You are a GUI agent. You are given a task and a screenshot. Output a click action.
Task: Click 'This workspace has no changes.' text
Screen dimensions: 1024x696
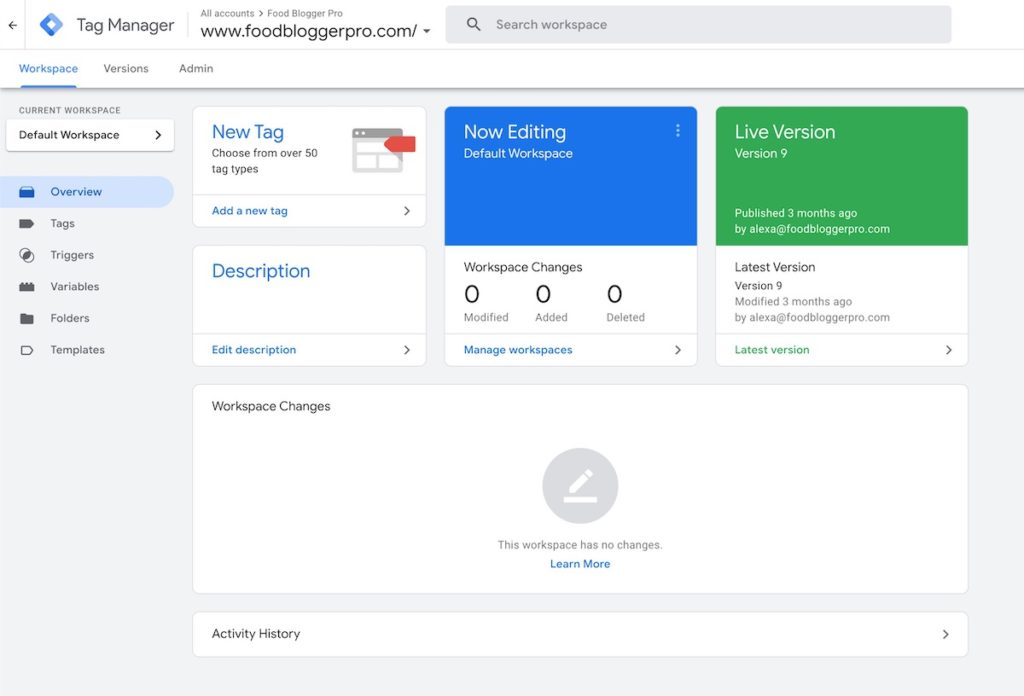(580, 545)
